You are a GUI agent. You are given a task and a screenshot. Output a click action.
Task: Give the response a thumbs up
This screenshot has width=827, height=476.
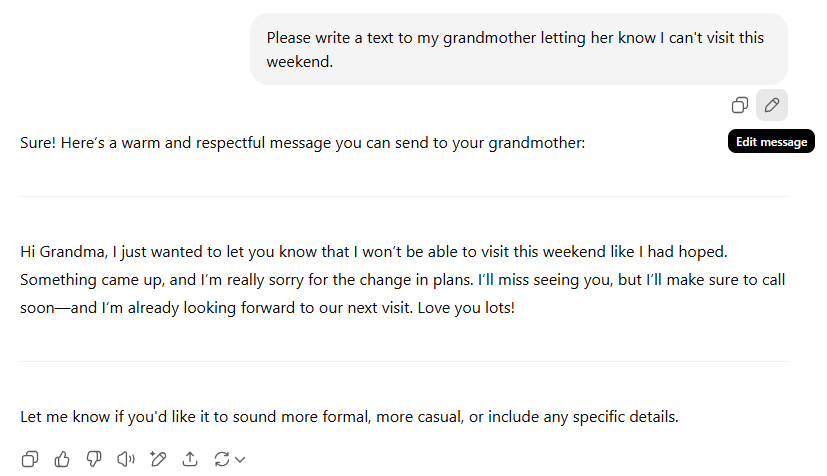(x=62, y=459)
